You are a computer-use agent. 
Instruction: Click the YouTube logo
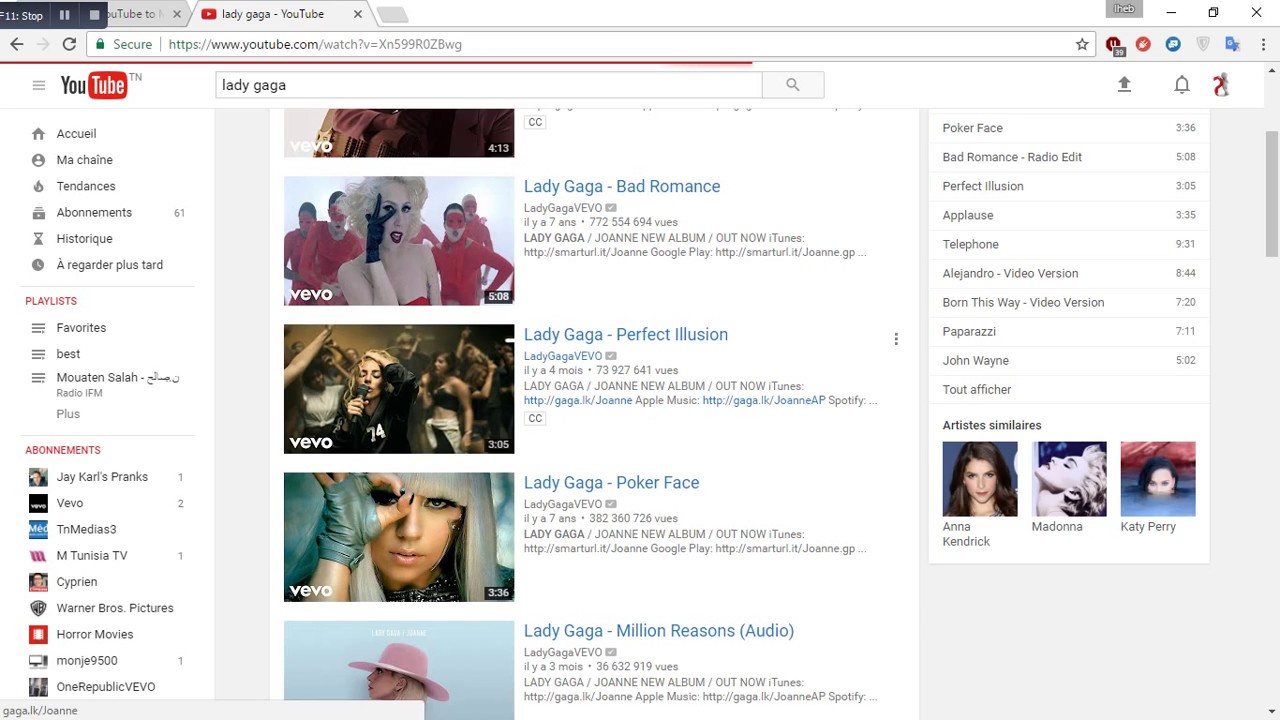tap(94, 85)
